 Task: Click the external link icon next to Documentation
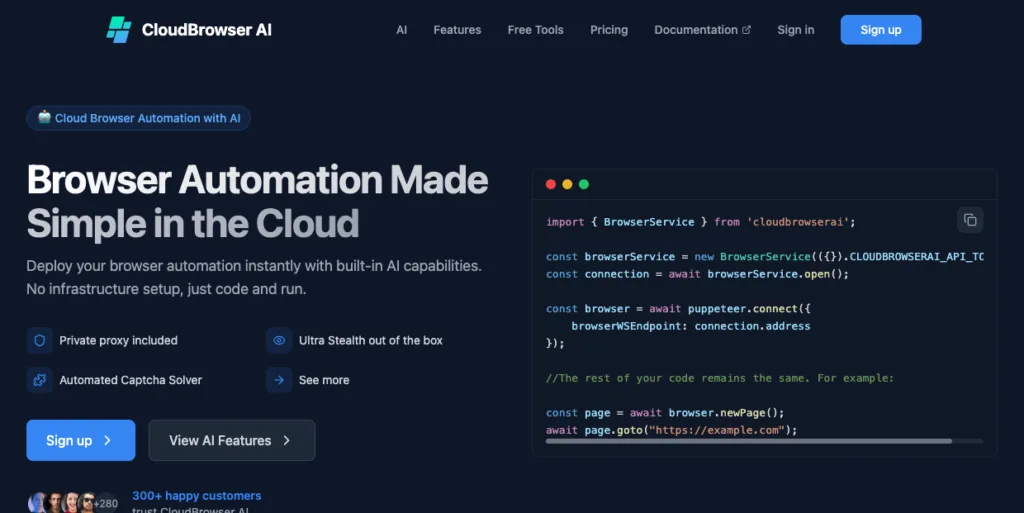[x=746, y=30]
